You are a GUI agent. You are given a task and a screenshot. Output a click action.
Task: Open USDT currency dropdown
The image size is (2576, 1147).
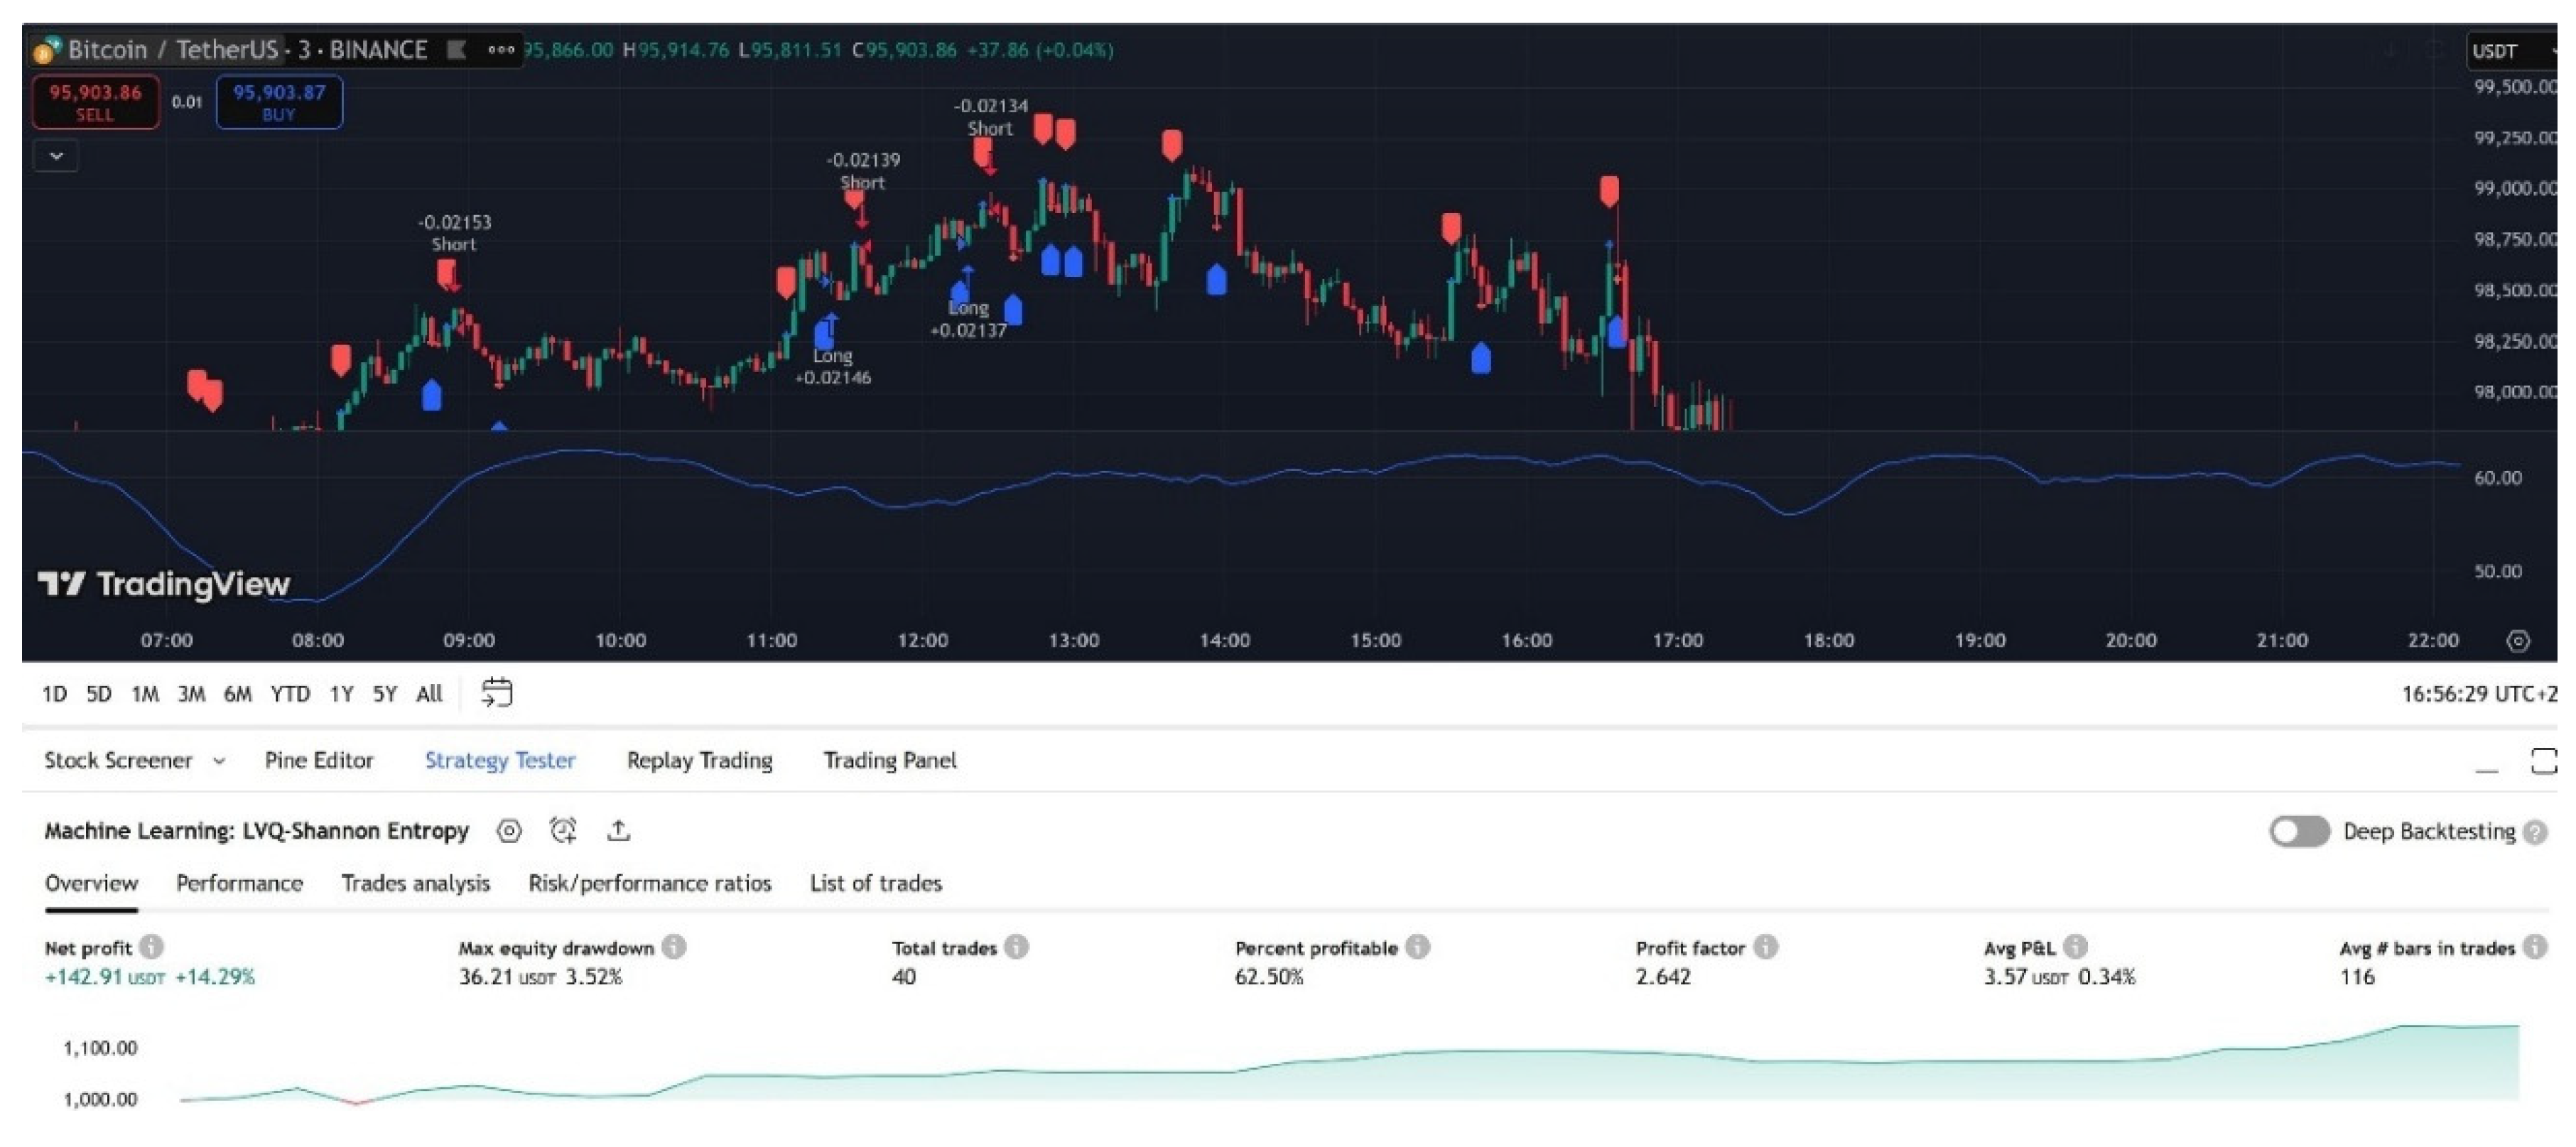pos(2509,51)
